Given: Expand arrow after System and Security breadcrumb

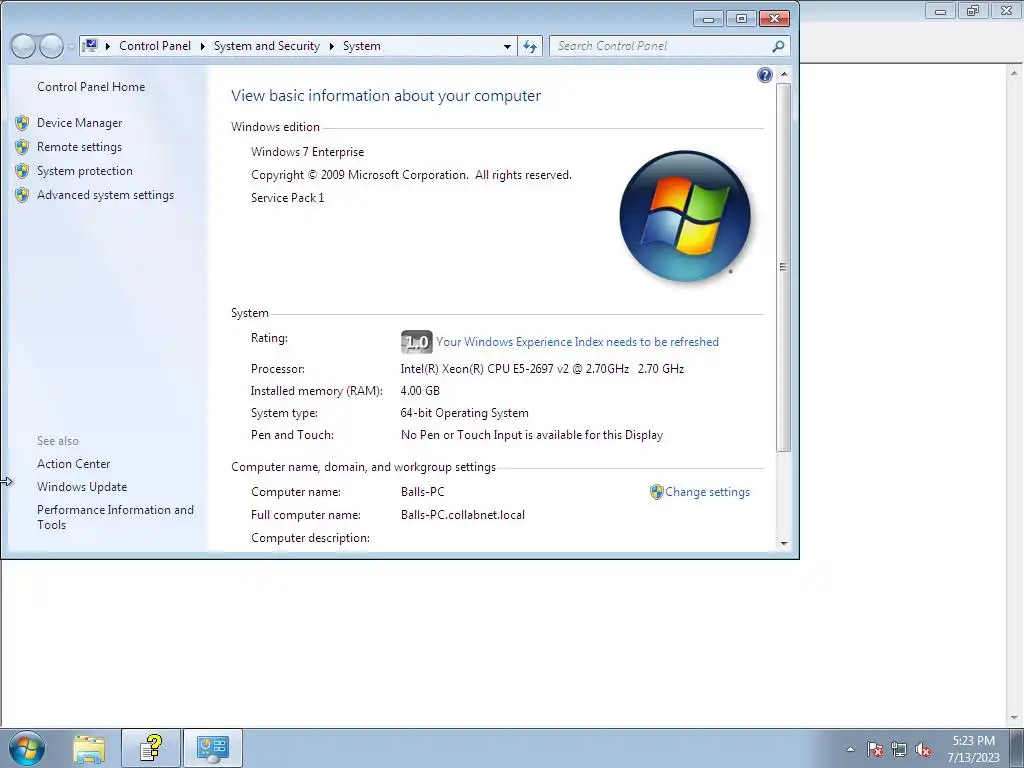Looking at the screenshot, I should pyautogui.click(x=332, y=46).
